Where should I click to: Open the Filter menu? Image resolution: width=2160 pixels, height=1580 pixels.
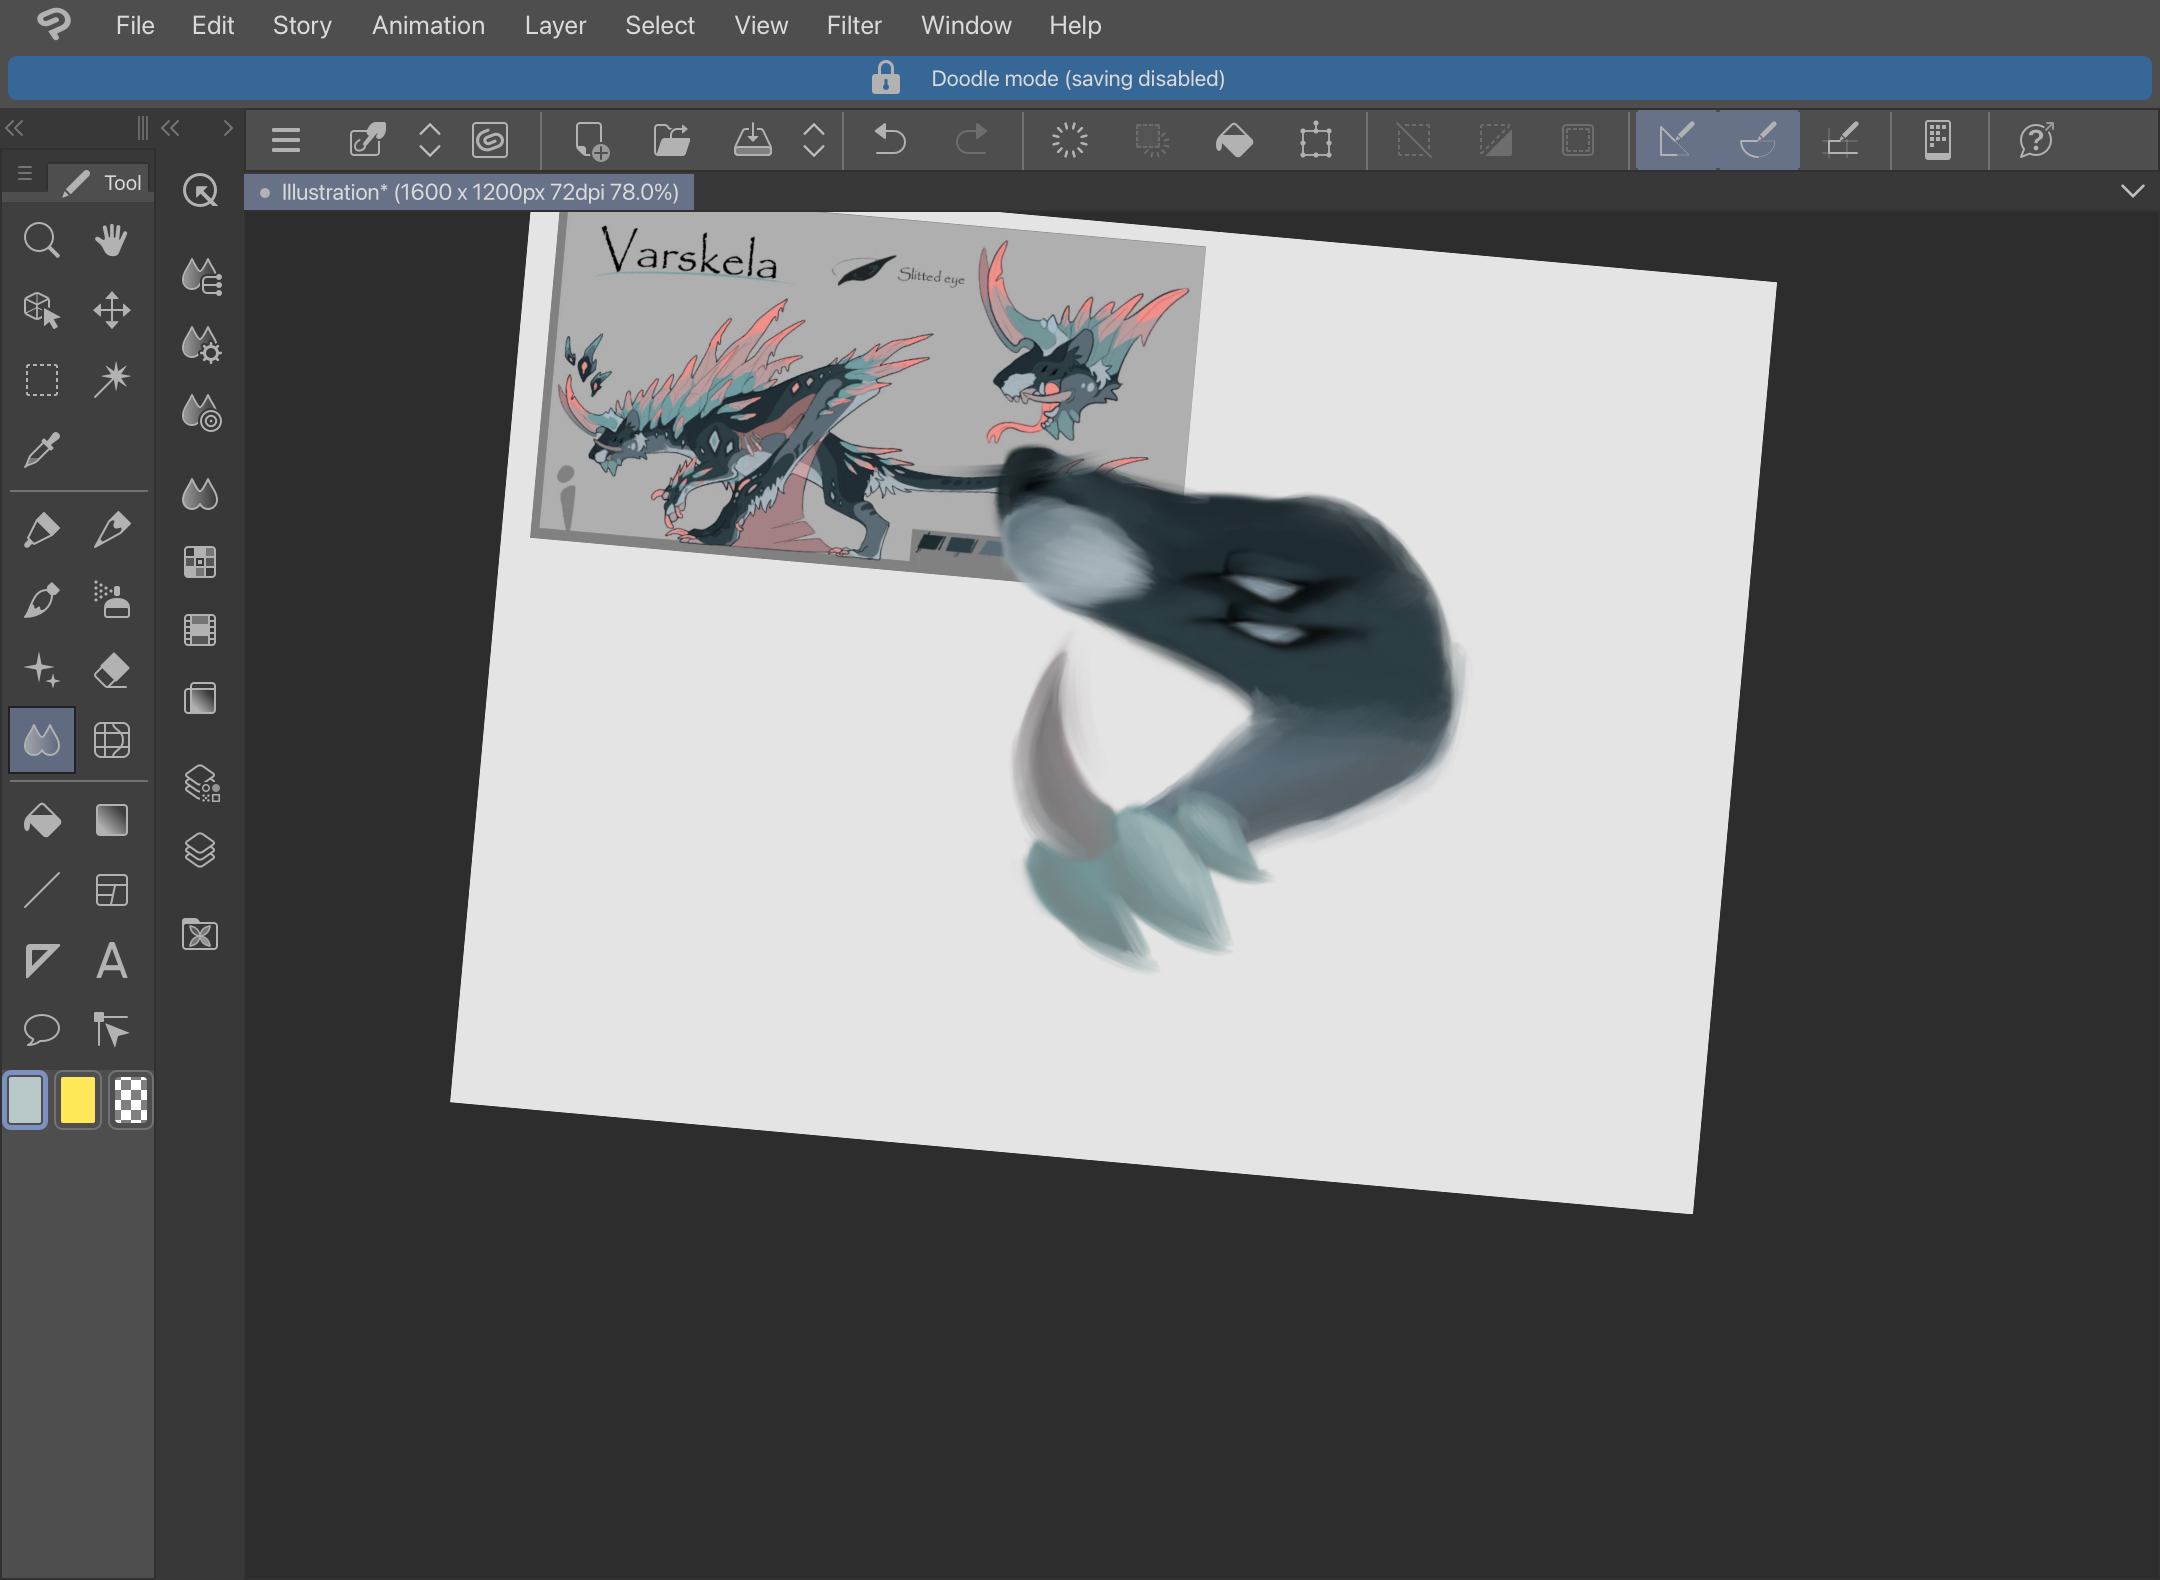point(853,25)
